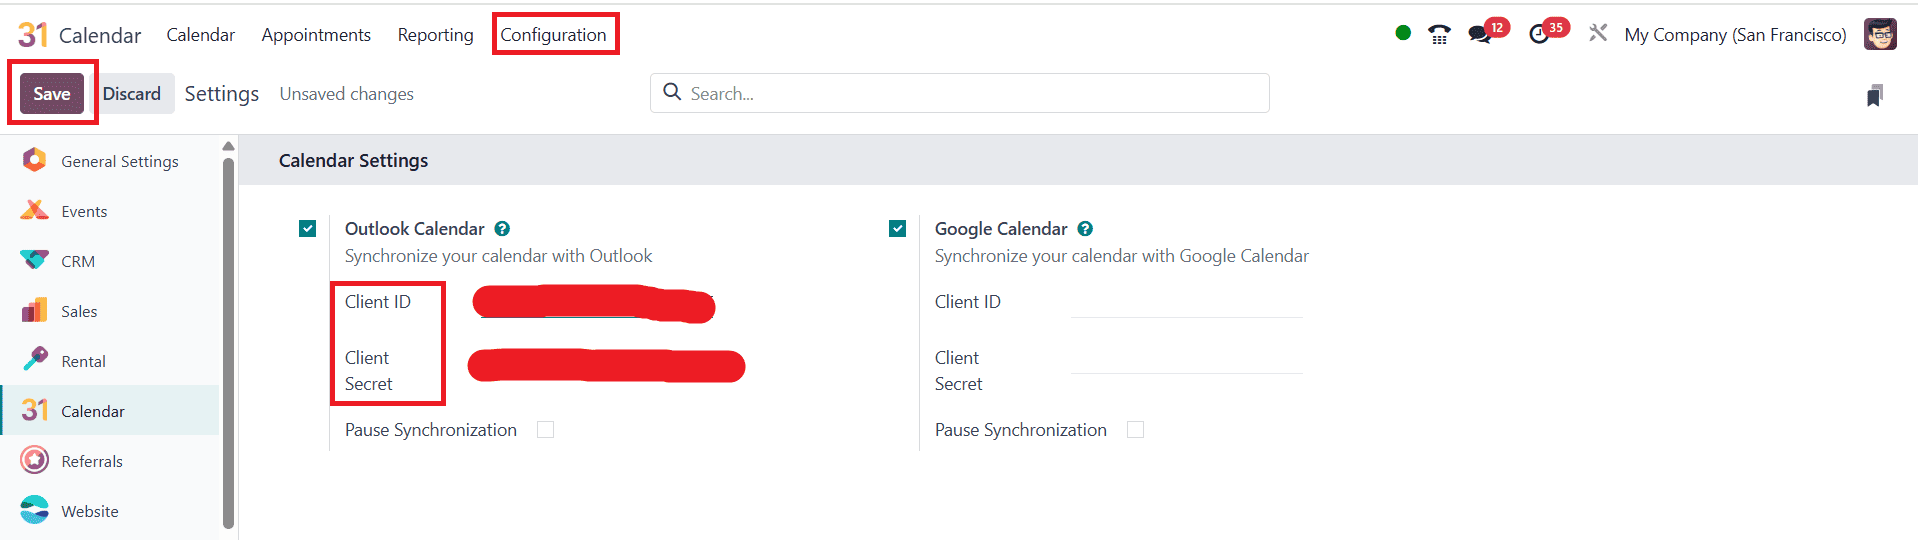Enable Google Pause Synchronization checkbox
Image resolution: width=1918 pixels, height=540 pixels.
coord(1135,430)
